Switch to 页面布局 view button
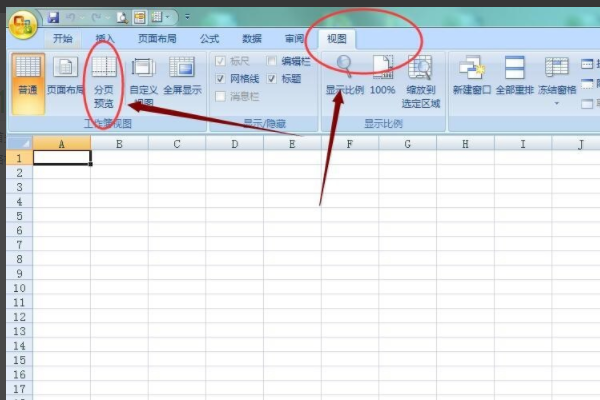600x400 pixels. click(65, 76)
